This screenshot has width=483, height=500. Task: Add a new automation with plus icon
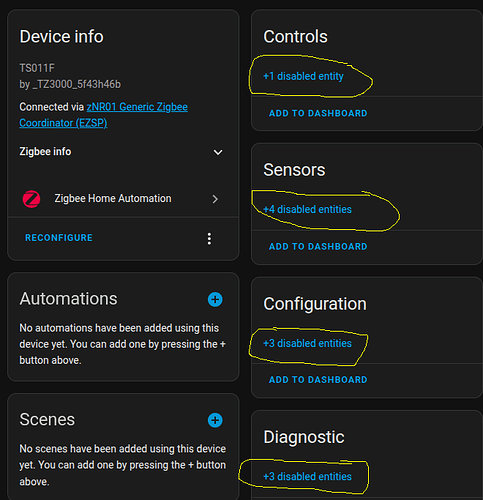coord(215,299)
